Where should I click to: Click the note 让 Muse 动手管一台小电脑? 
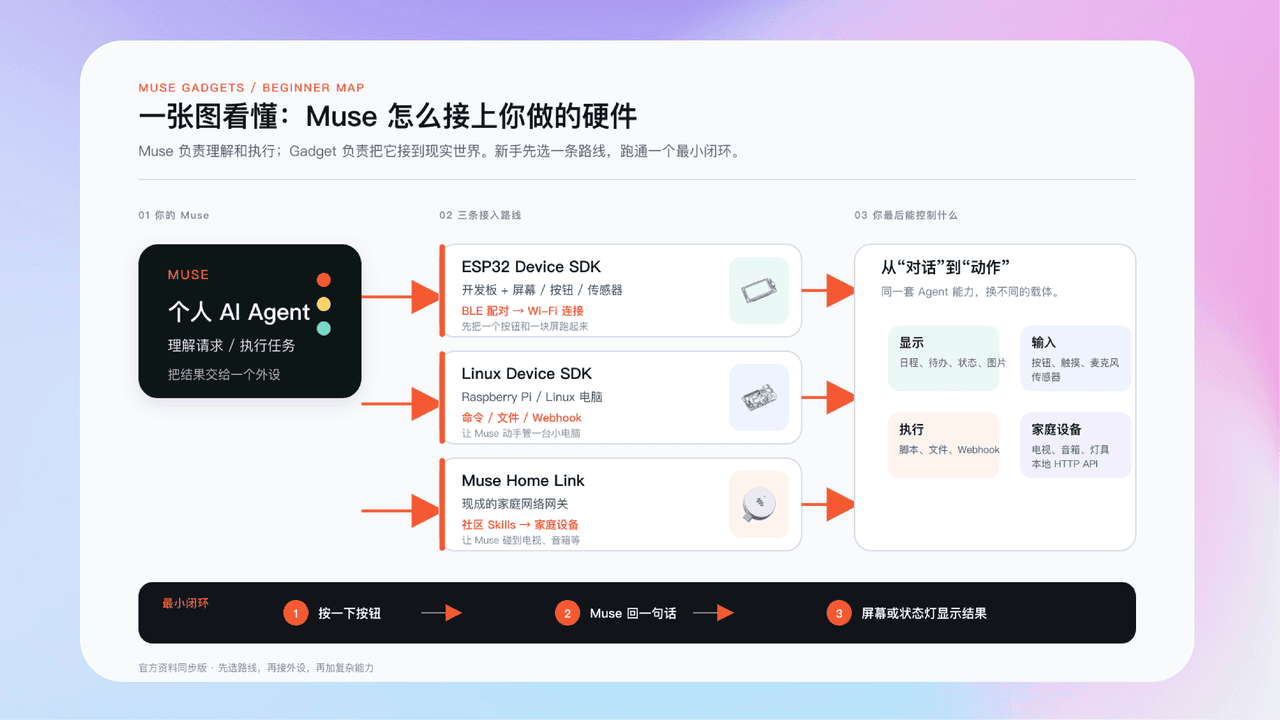[521, 434]
